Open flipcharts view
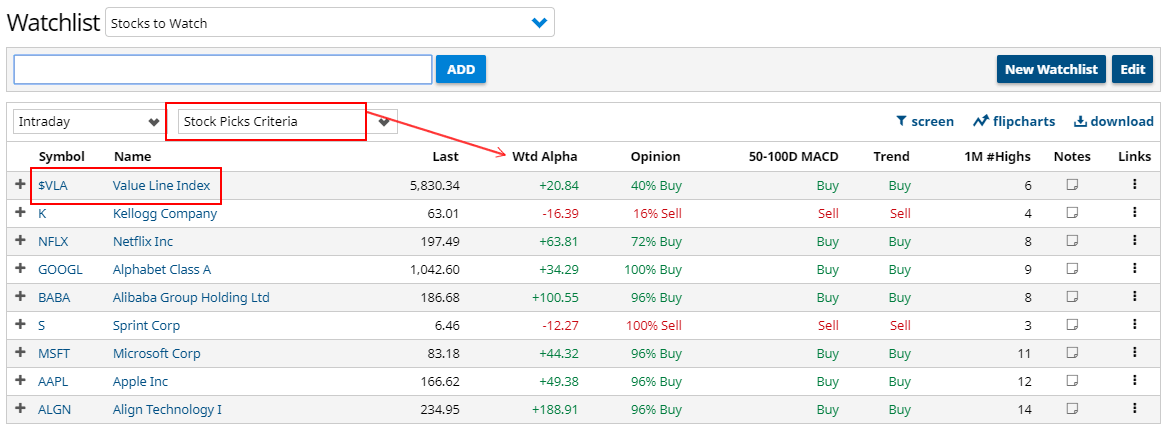The width and height of the screenshot is (1169, 434). click(x=1013, y=121)
